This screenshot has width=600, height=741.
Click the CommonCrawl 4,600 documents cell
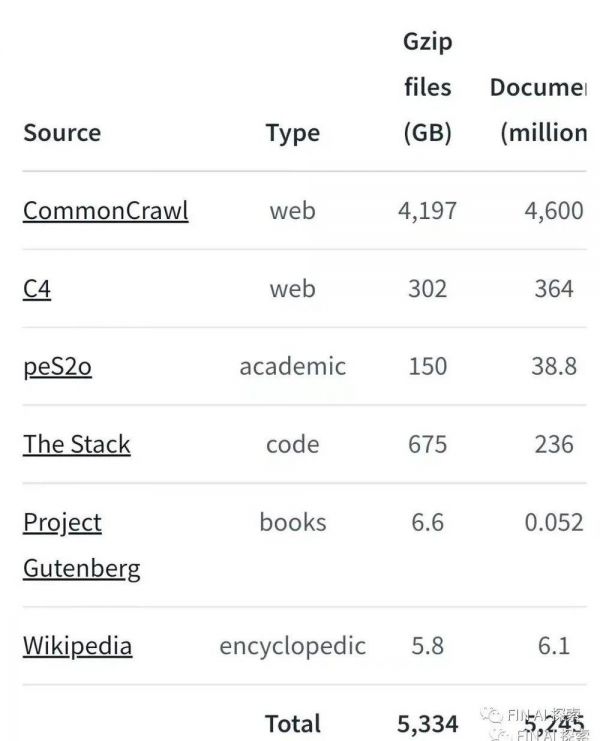click(x=553, y=211)
